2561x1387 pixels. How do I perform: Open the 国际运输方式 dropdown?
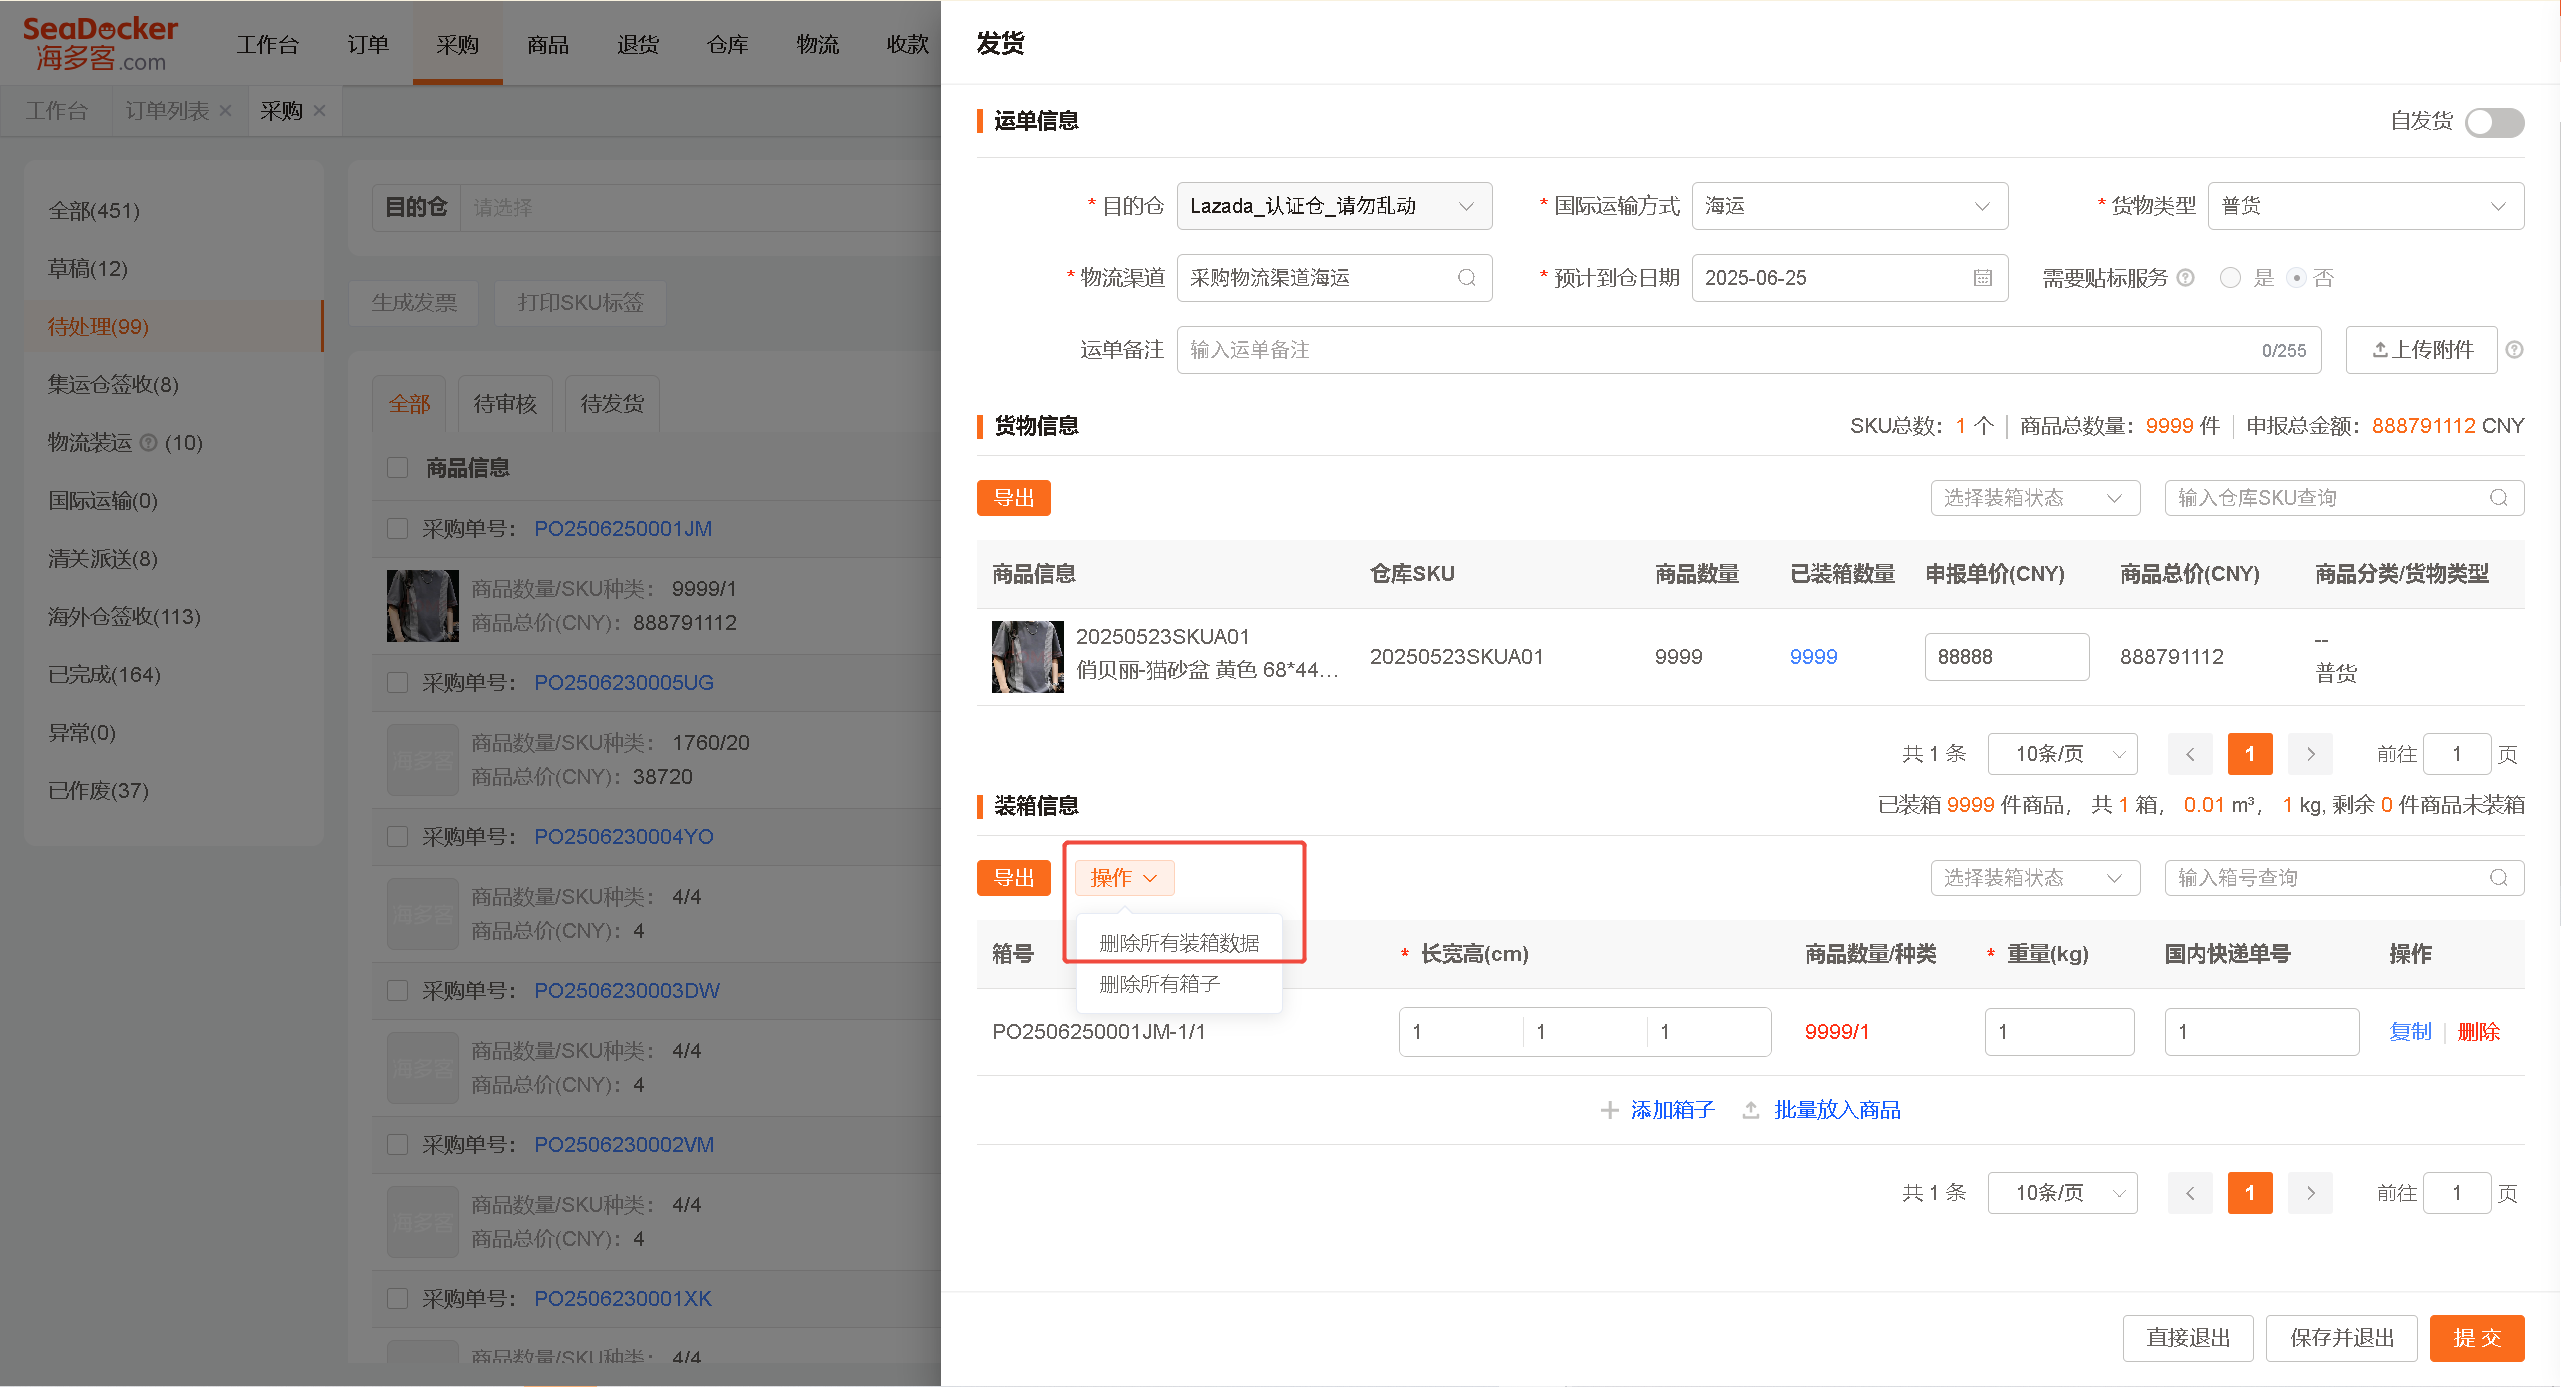pyautogui.click(x=1850, y=206)
